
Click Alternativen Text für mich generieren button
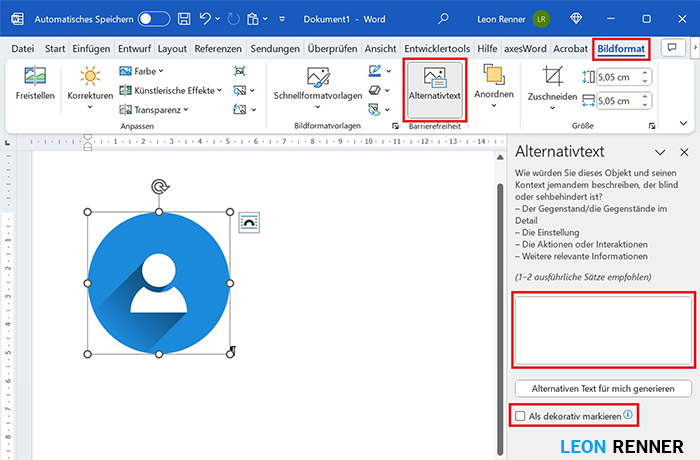(x=603, y=388)
